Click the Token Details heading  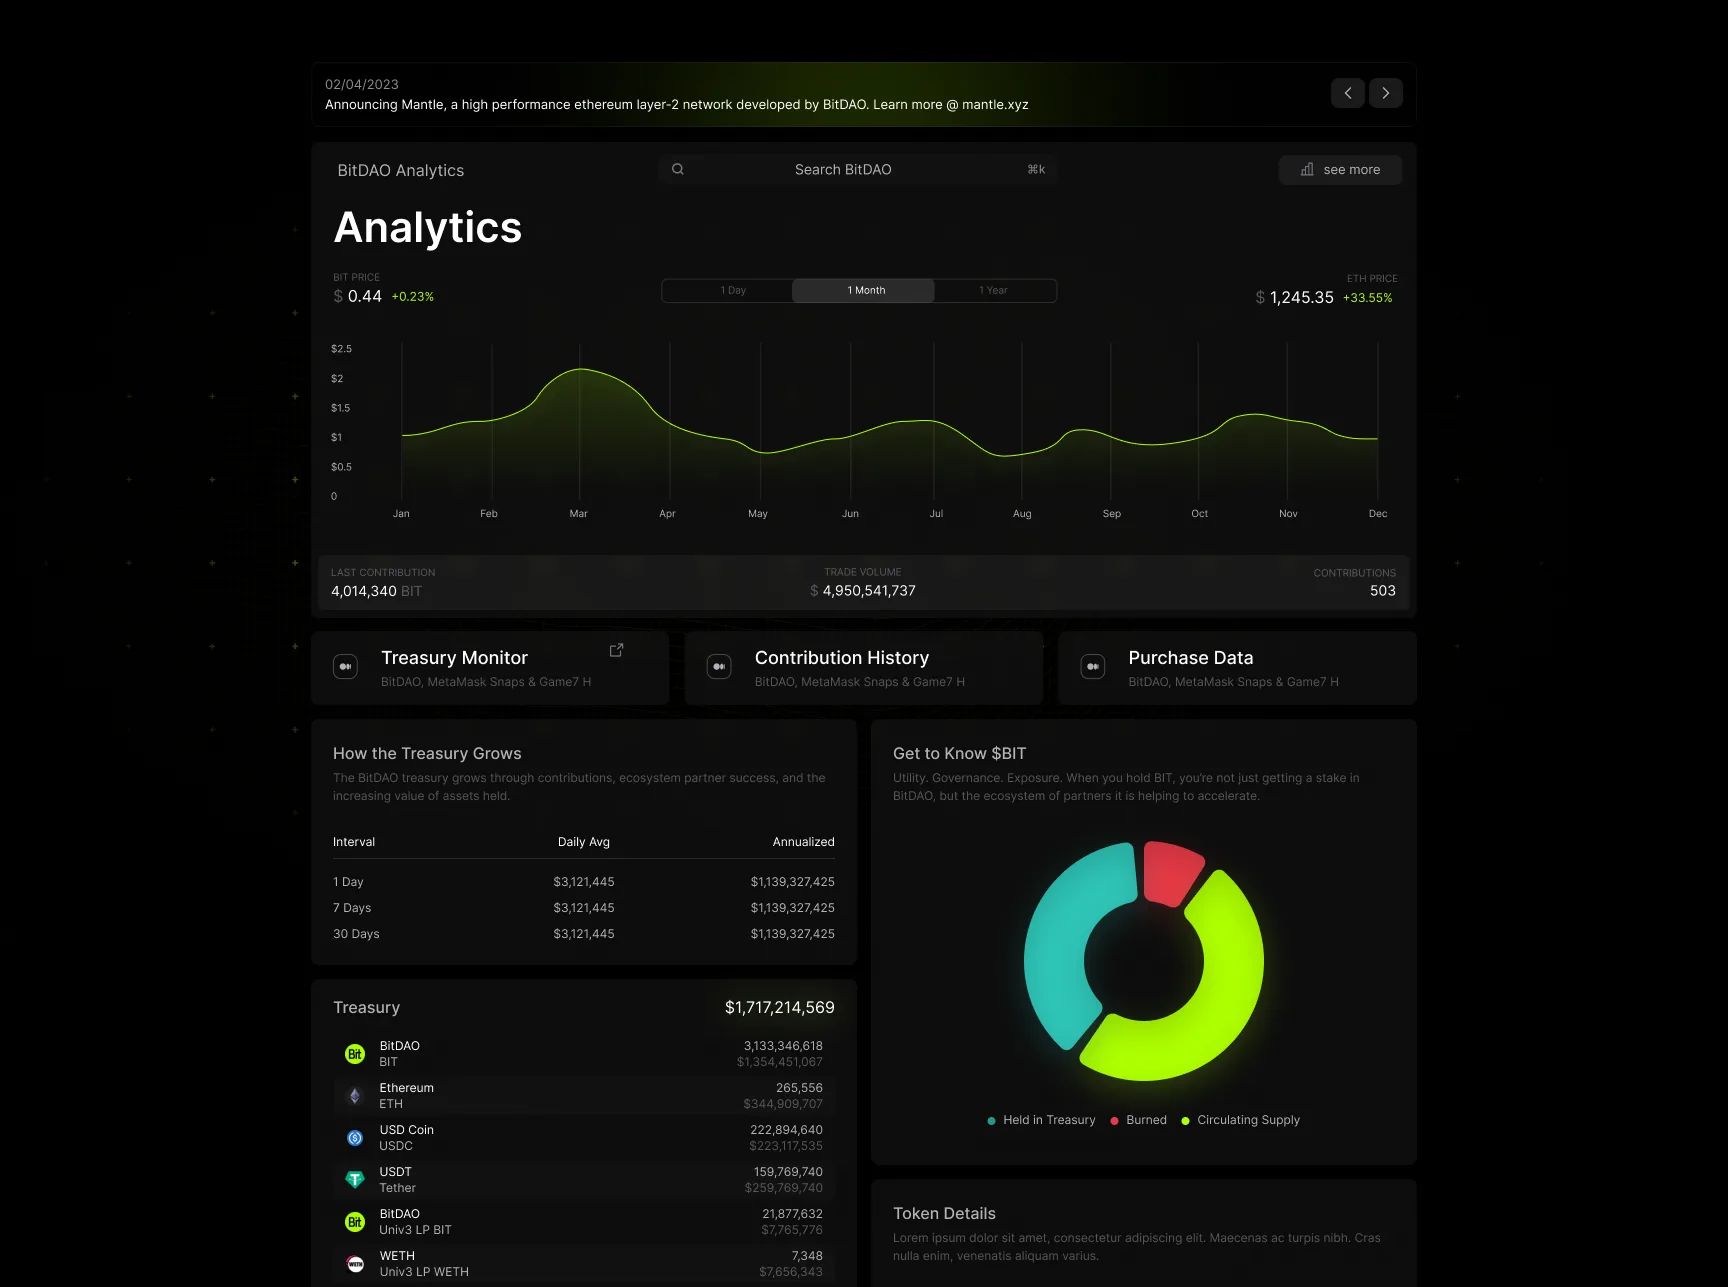944,1214
